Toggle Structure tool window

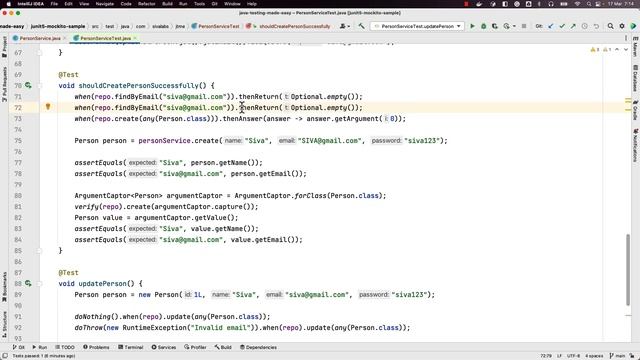tap(4, 324)
